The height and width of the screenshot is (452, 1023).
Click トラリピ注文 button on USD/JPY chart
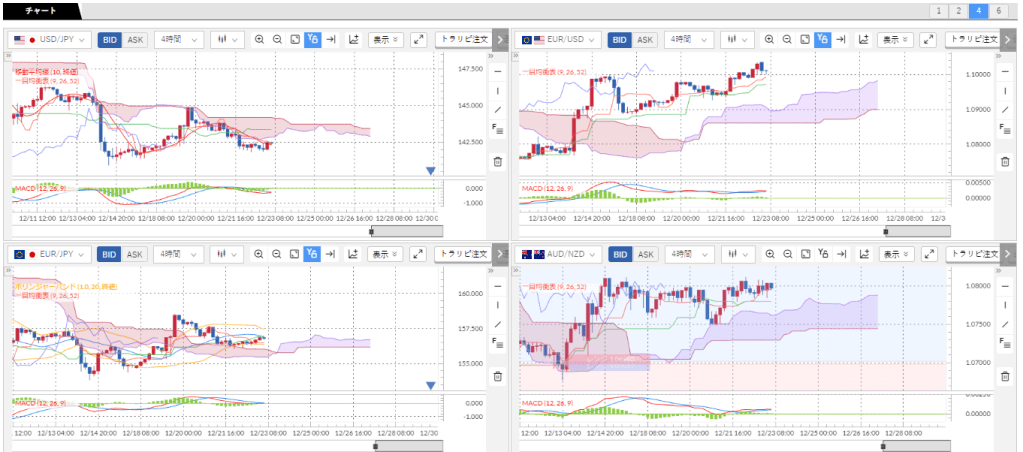(x=462, y=40)
